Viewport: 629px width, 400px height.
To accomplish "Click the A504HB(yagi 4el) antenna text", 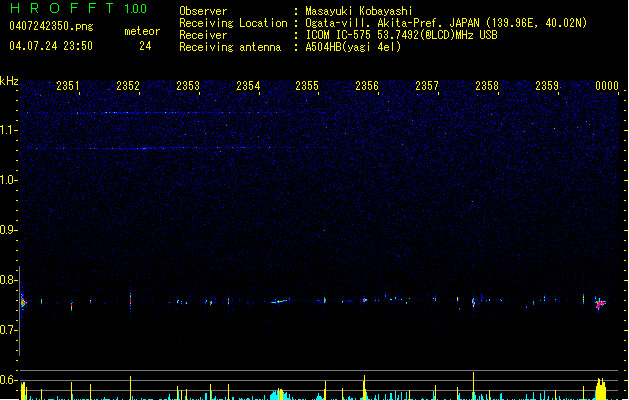I will (x=353, y=47).
